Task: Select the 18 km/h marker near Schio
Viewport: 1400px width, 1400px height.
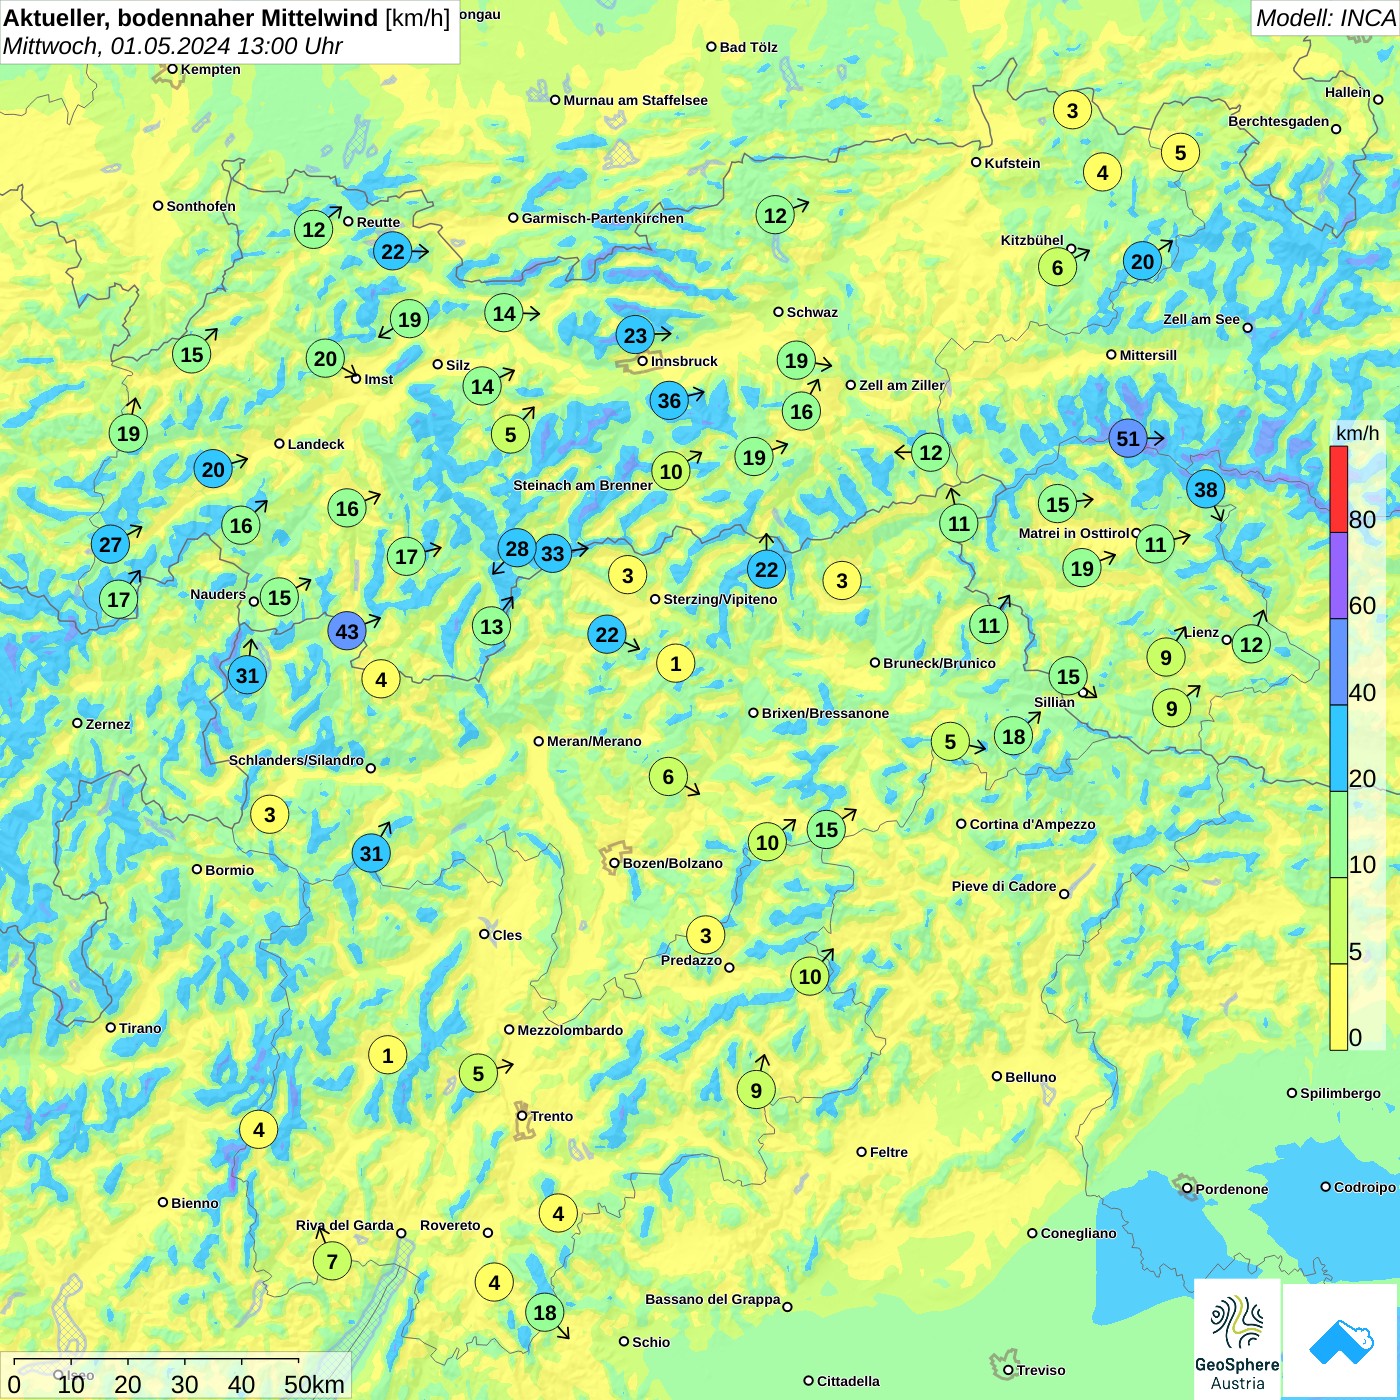Action: tap(545, 1312)
